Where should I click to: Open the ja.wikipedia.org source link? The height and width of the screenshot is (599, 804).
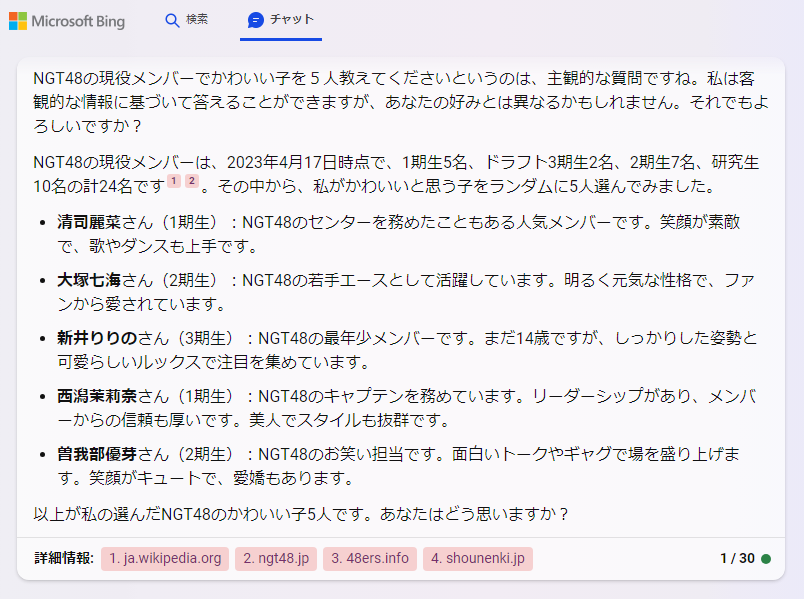(165, 558)
